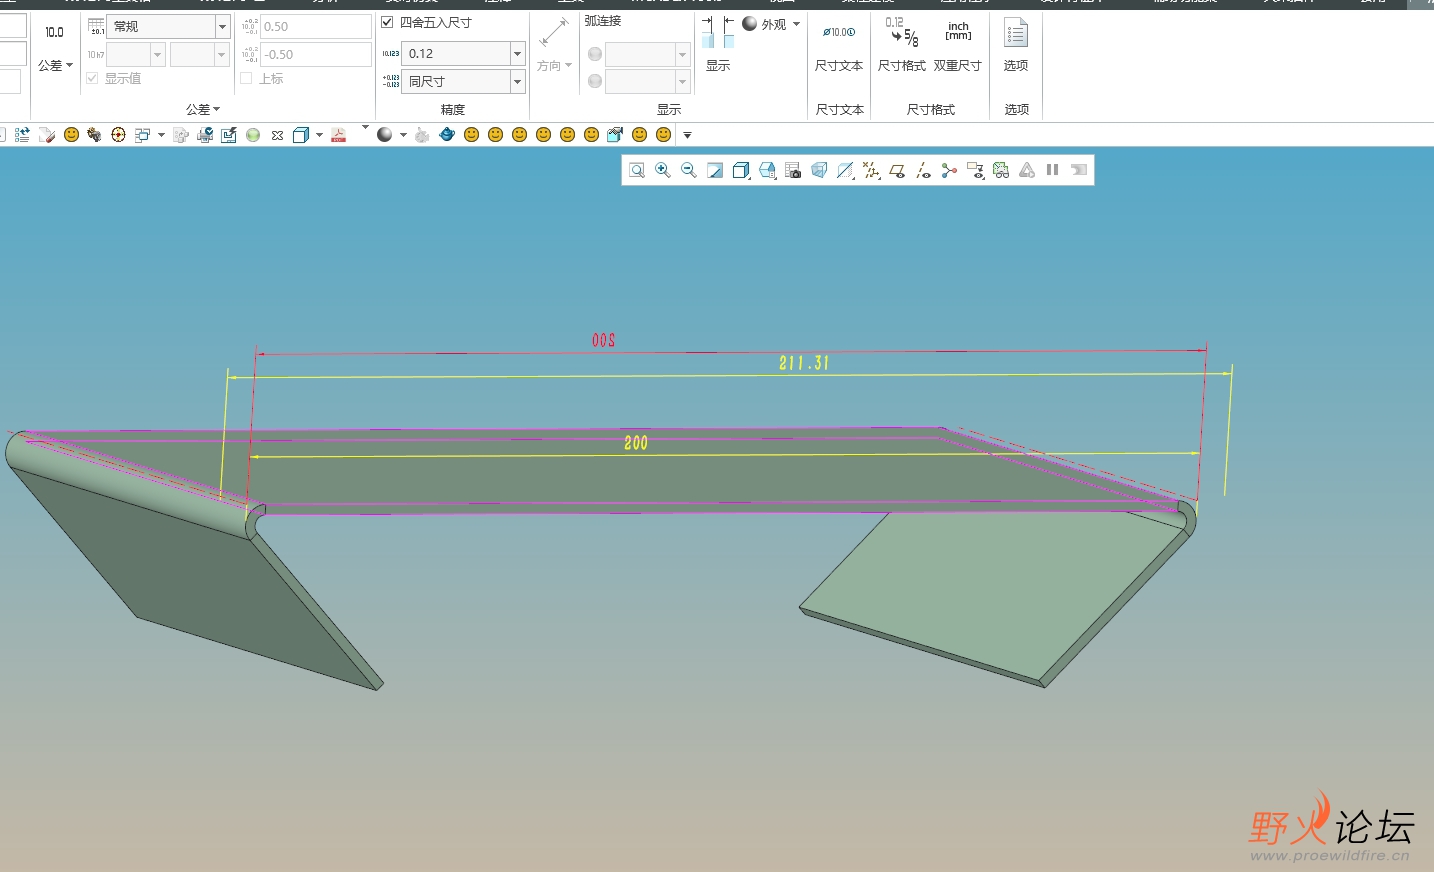
Task: Toggle the spin center icon
Action: tap(949, 170)
